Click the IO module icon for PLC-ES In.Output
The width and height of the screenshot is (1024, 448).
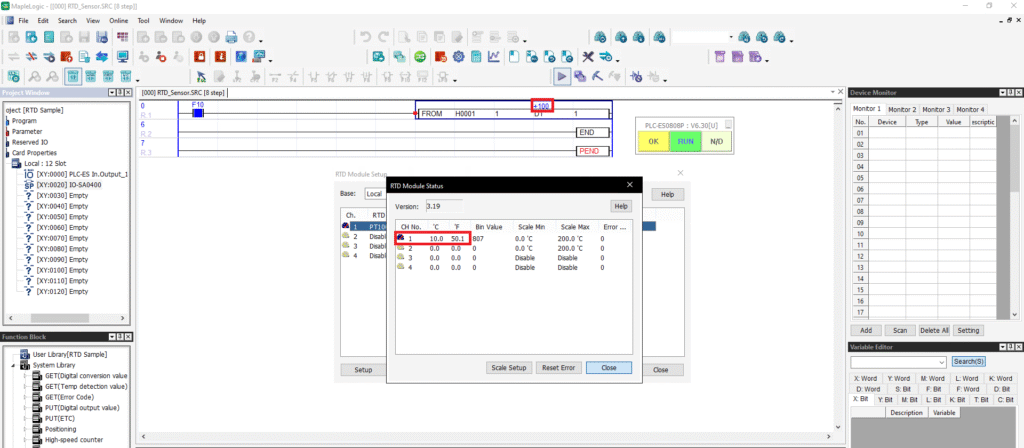pyautogui.click(x=28, y=174)
